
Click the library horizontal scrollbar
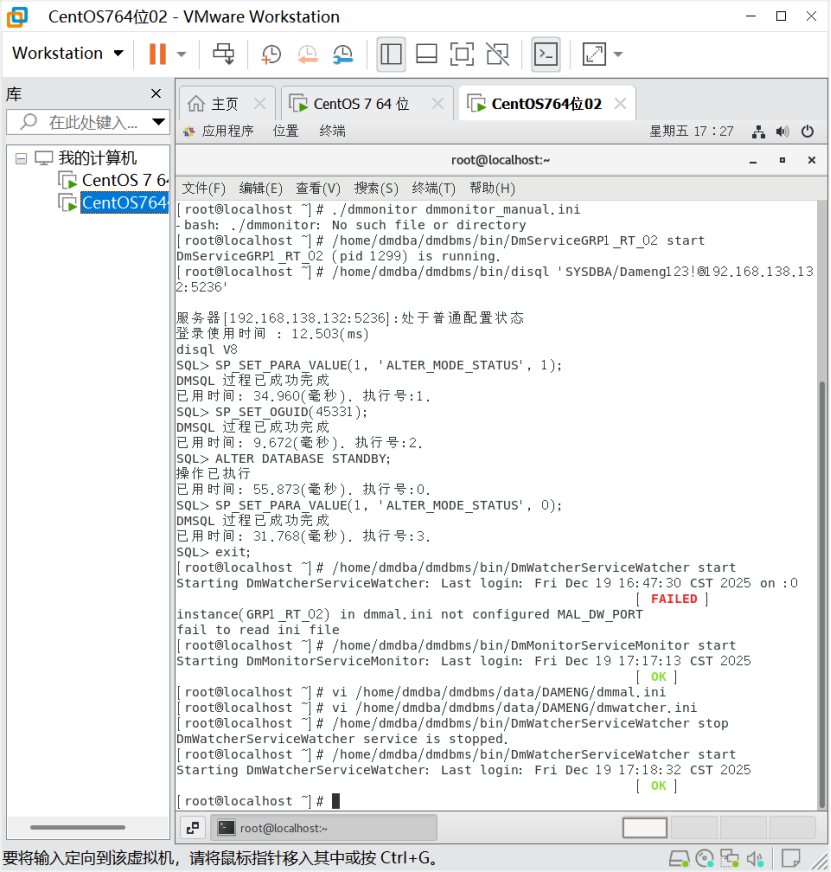coord(77,827)
